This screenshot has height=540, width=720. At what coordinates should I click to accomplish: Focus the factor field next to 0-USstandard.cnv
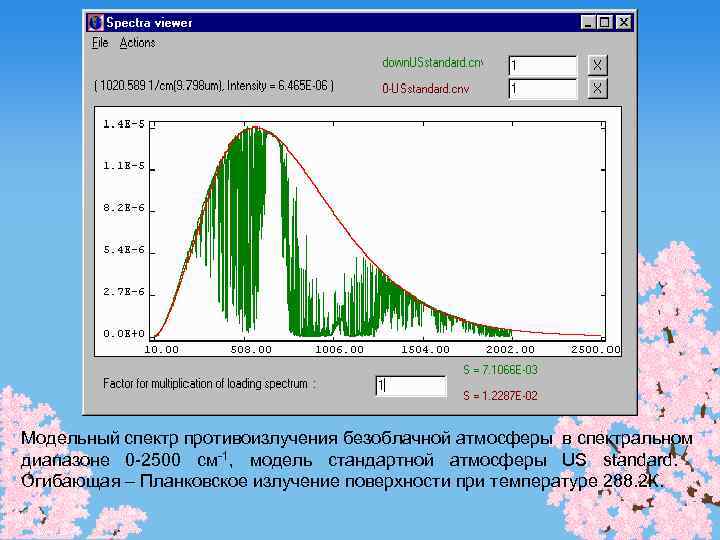(x=542, y=89)
